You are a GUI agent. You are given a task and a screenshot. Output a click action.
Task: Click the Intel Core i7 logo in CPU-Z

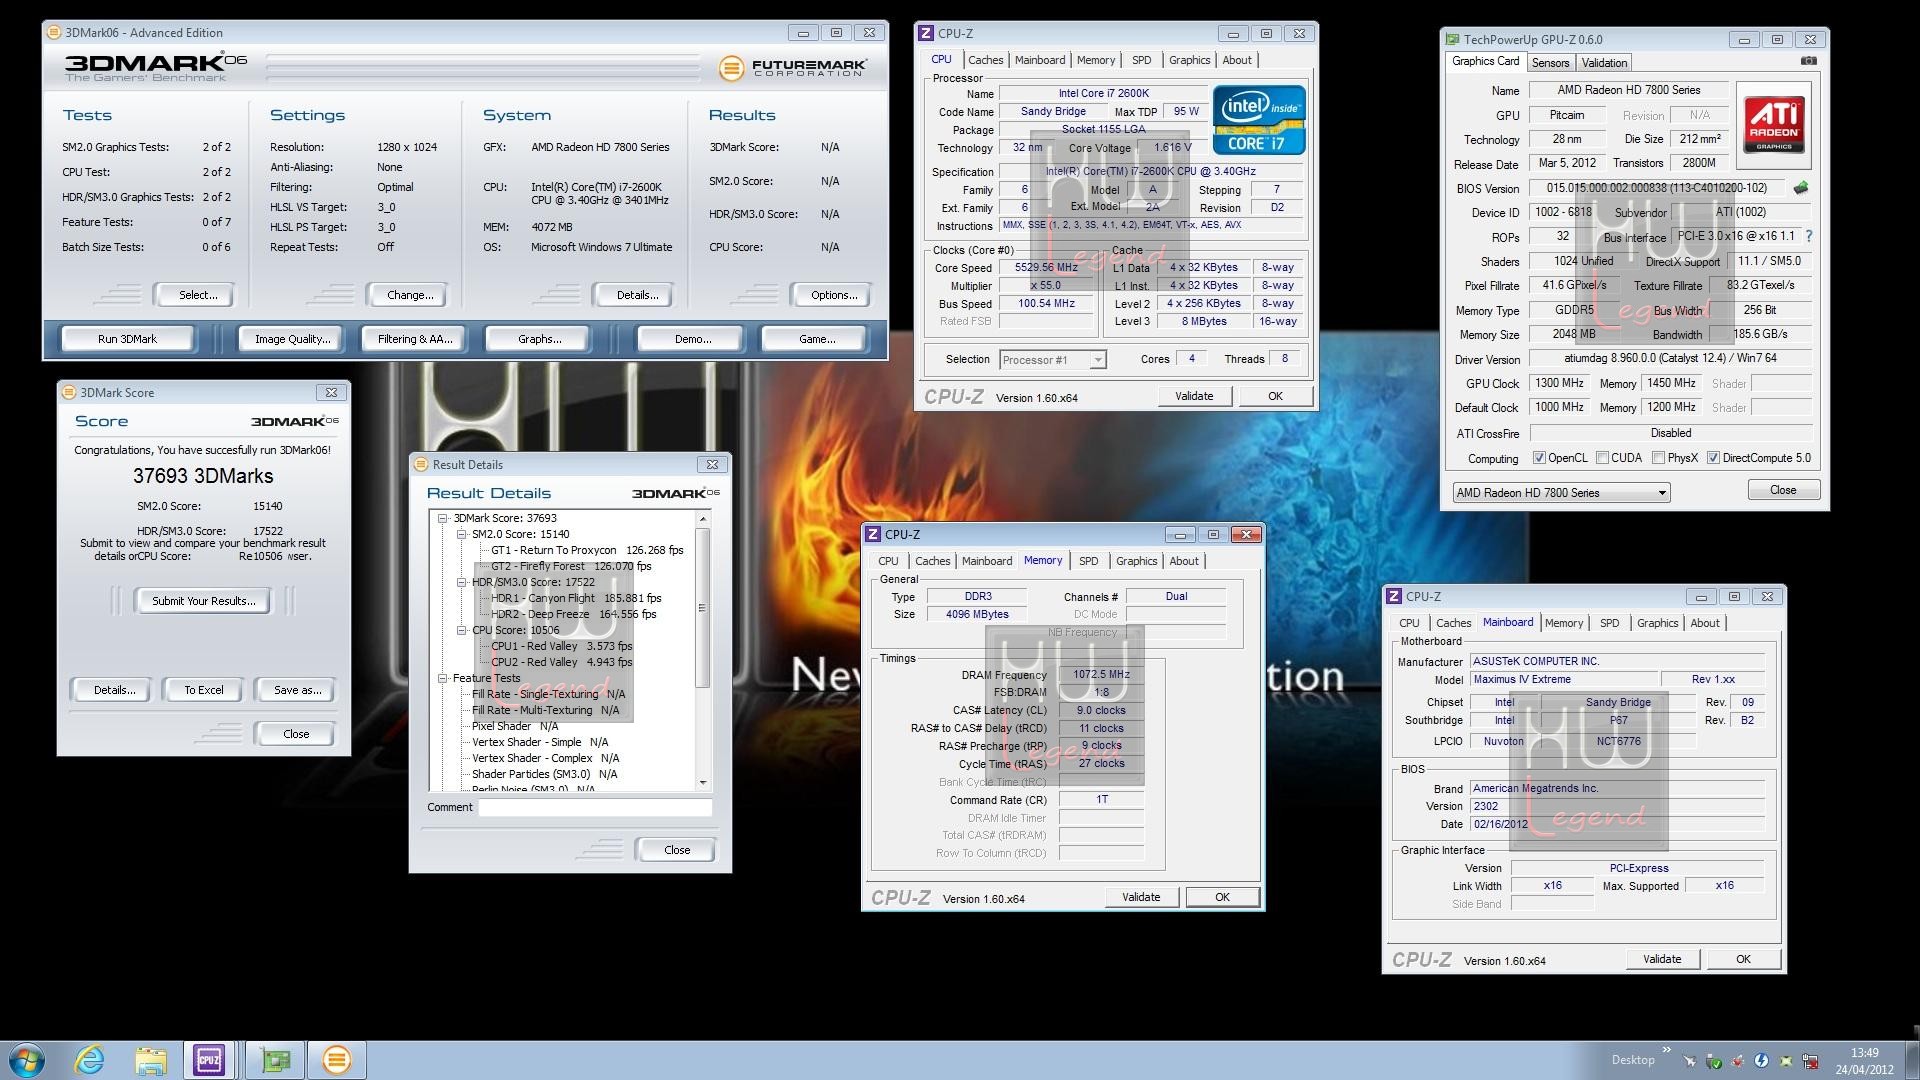pyautogui.click(x=1259, y=120)
